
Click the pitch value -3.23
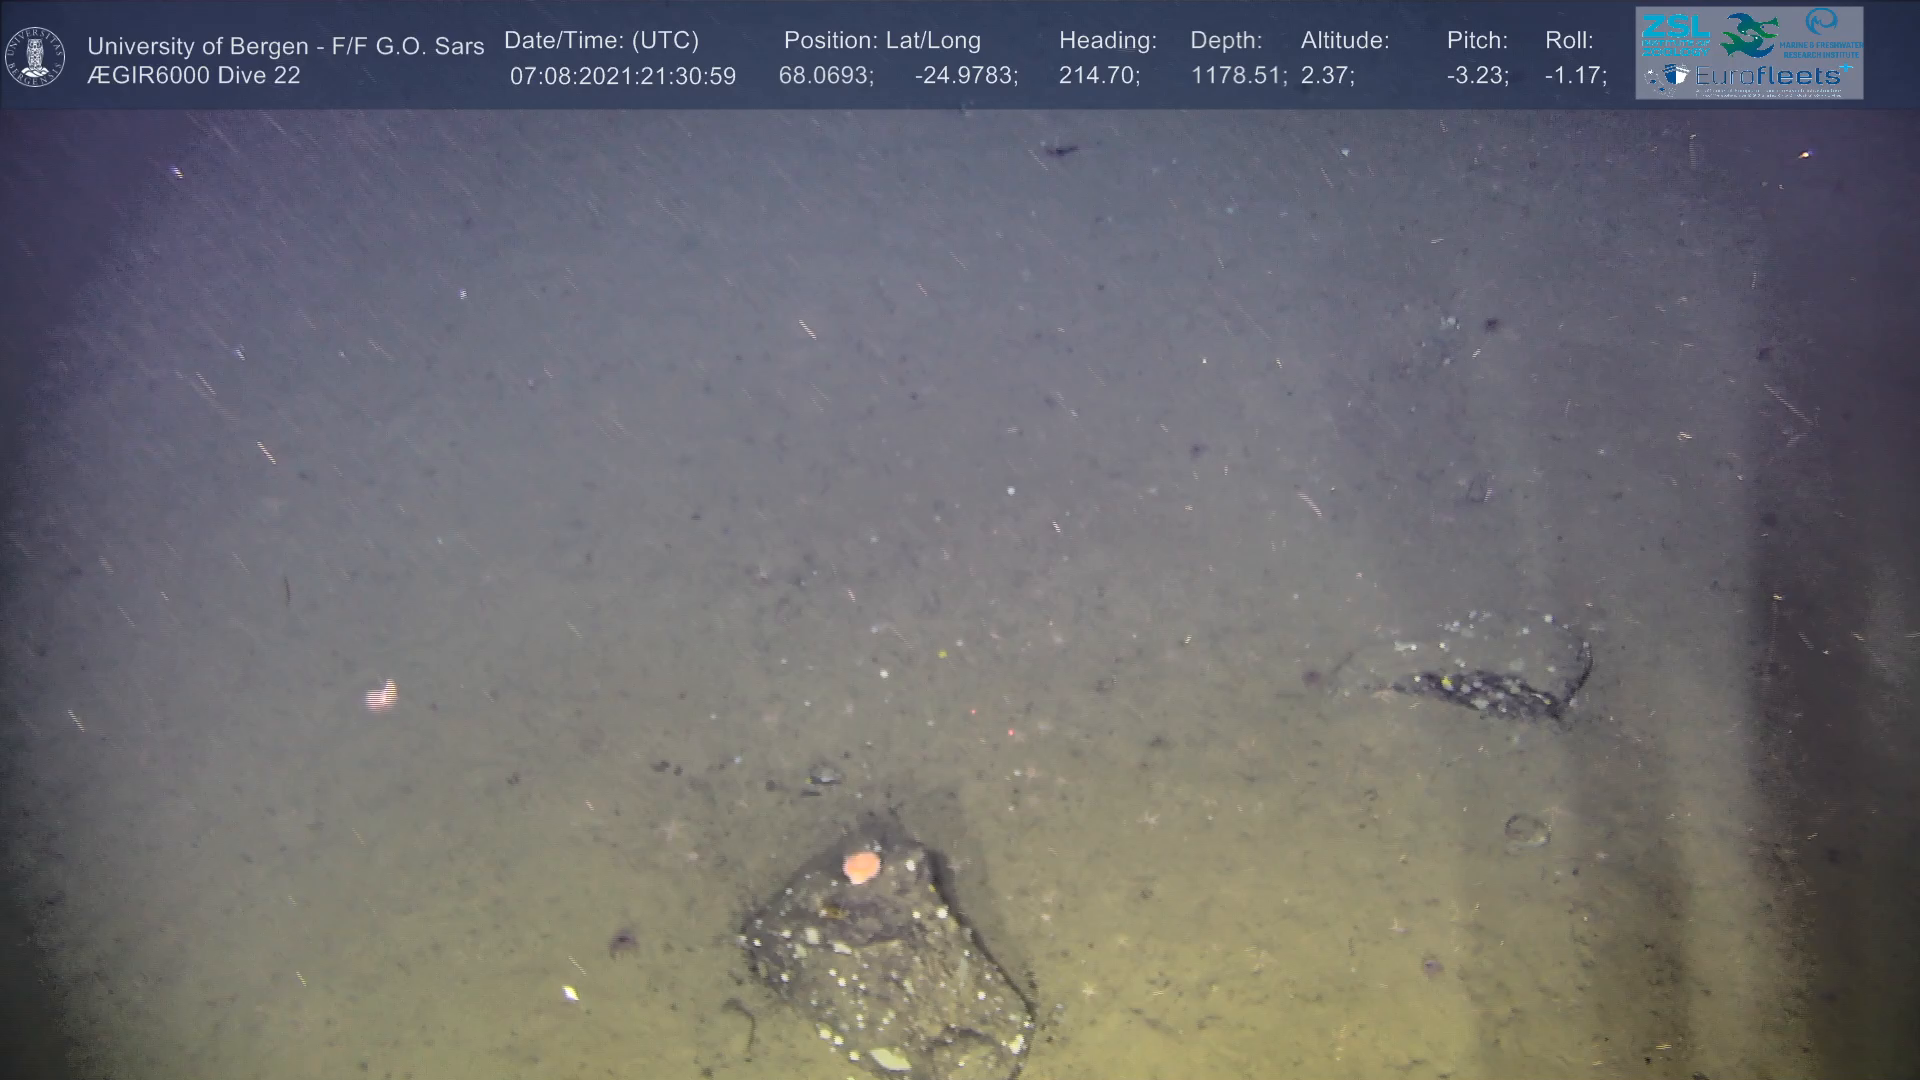(1476, 76)
